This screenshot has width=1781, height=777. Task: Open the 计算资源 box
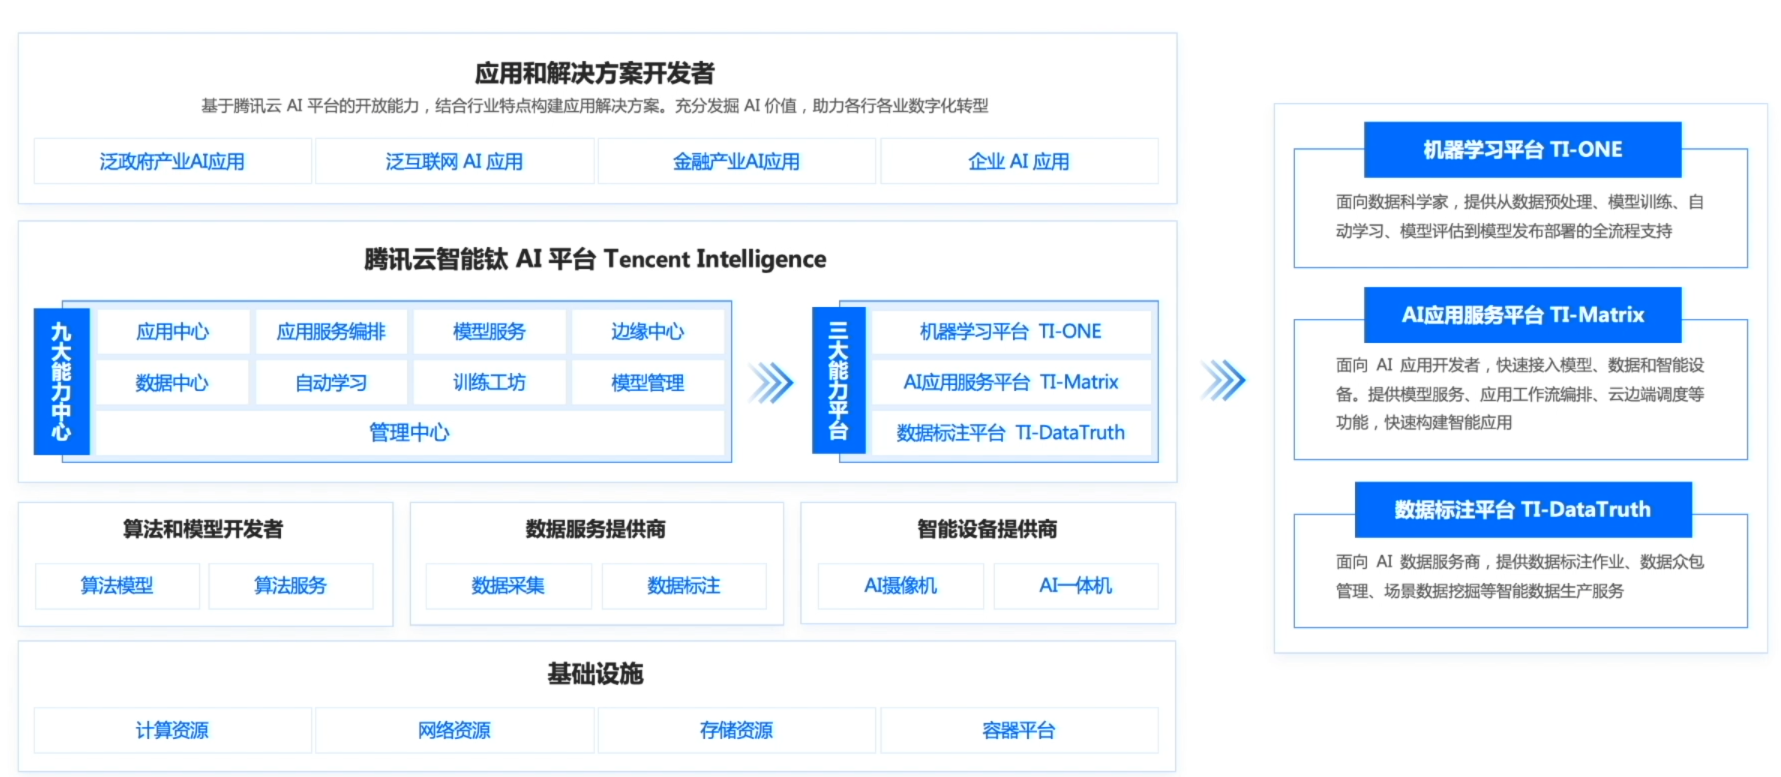172,730
